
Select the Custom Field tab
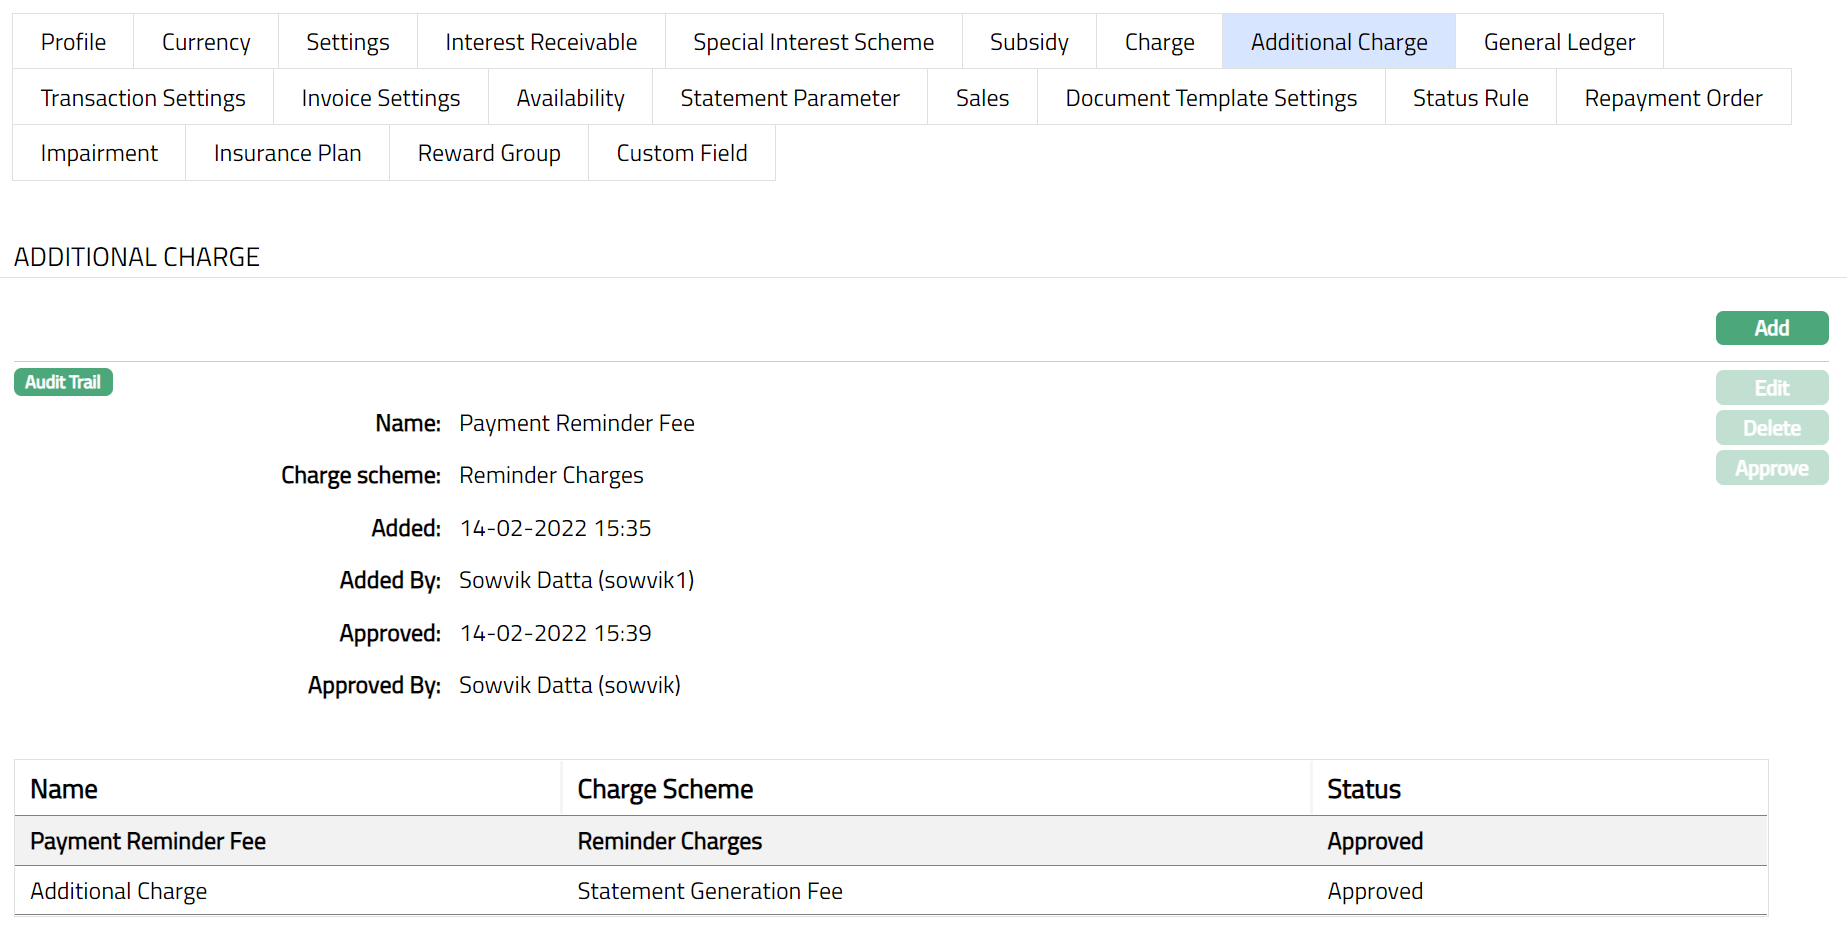coord(682,153)
